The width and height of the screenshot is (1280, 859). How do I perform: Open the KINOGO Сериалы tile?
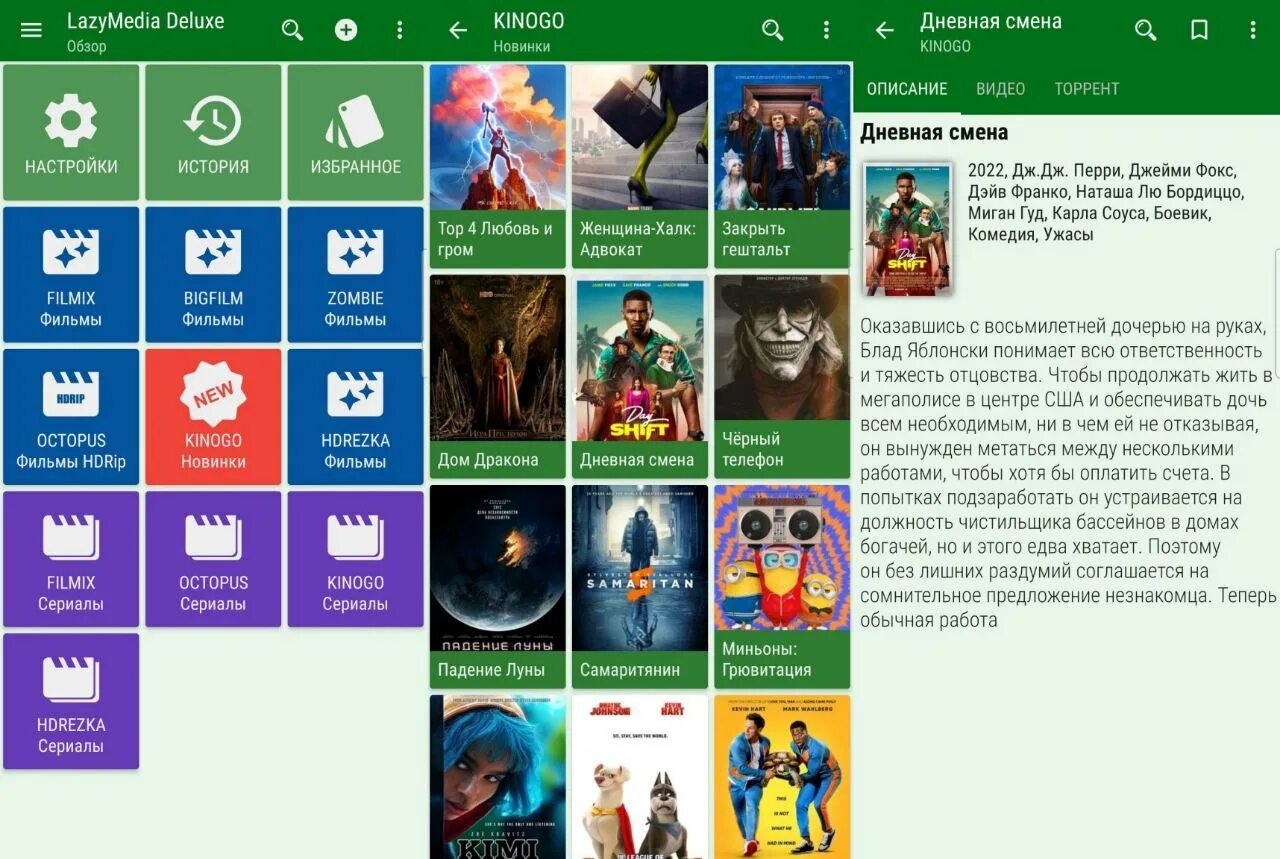[355, 559]
